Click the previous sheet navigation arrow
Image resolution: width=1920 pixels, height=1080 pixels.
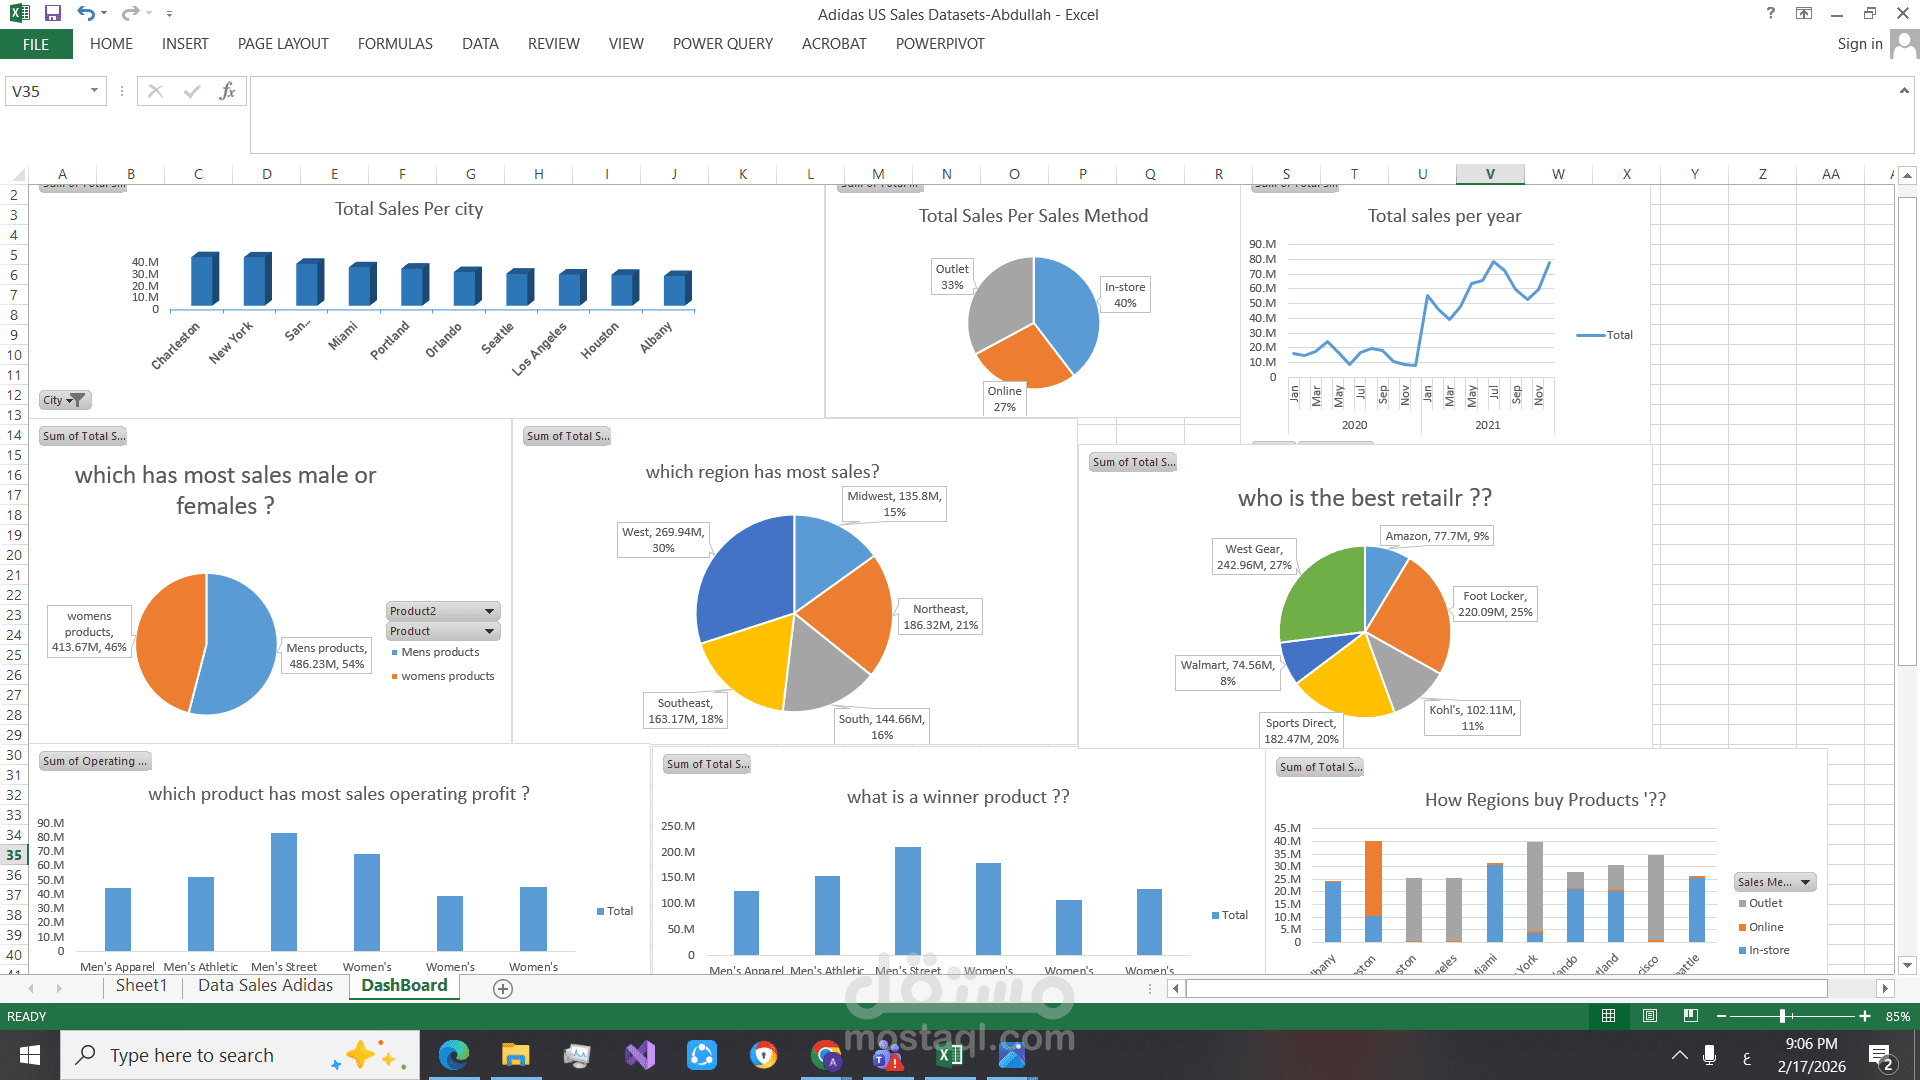pos(31,989)
